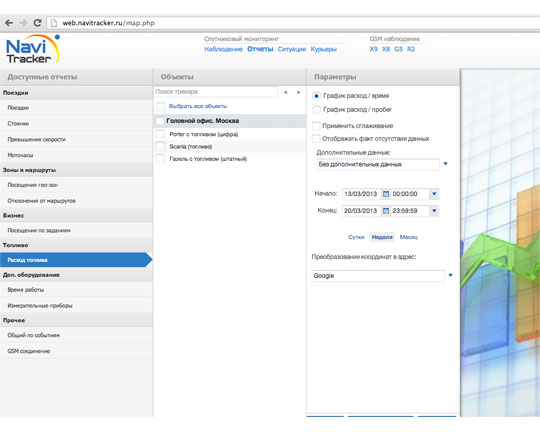Click the end time field 23:59:59
Image resolution: width=540 pixels, height=432 pixels.
(x=410, y=210)
